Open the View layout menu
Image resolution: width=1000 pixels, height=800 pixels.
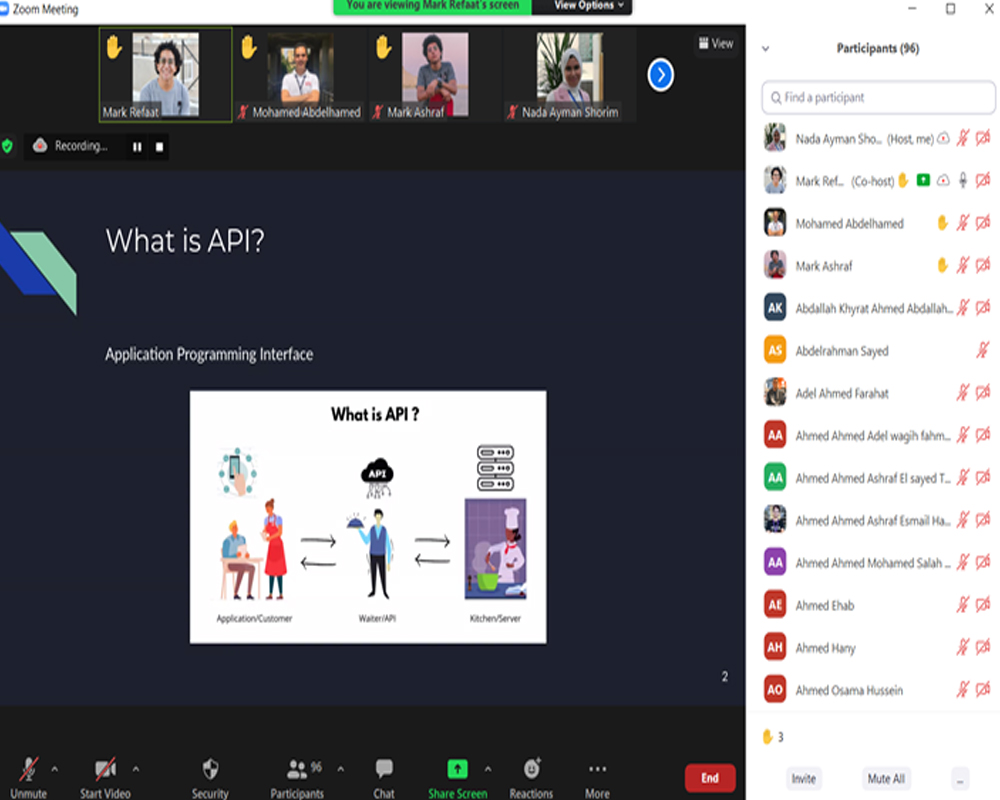716,43
